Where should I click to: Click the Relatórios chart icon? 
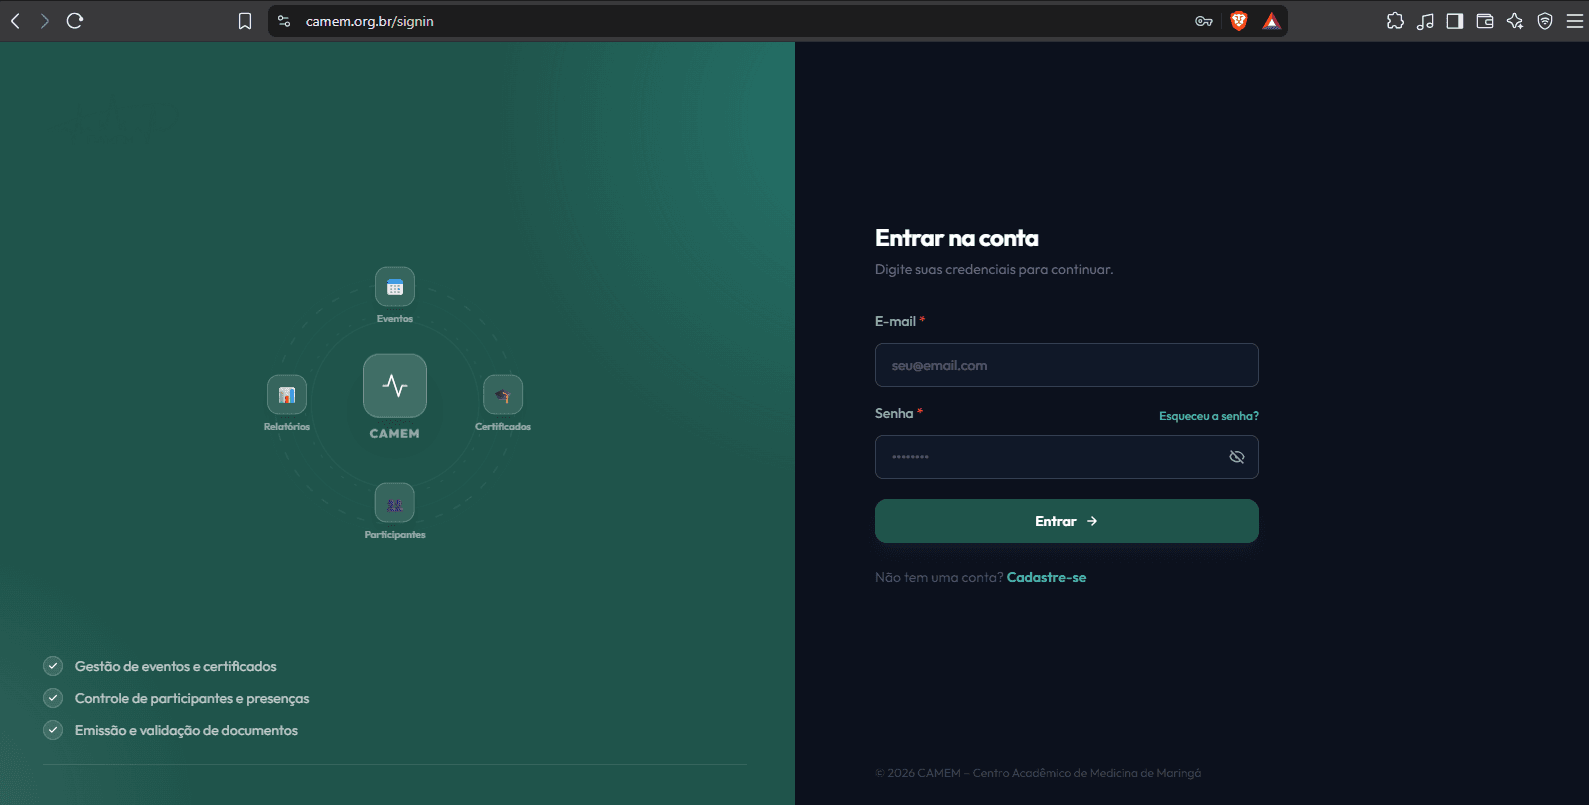click(287, 395)
